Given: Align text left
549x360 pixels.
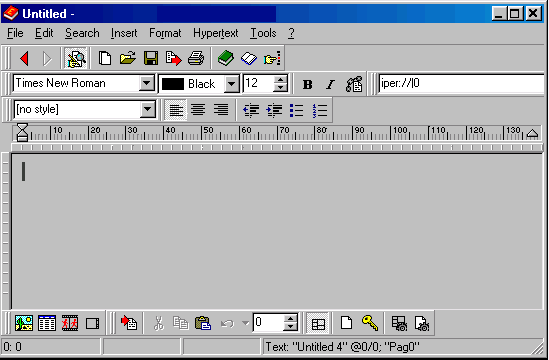Looking at the screenshot, I should click(x=176, y=110).
